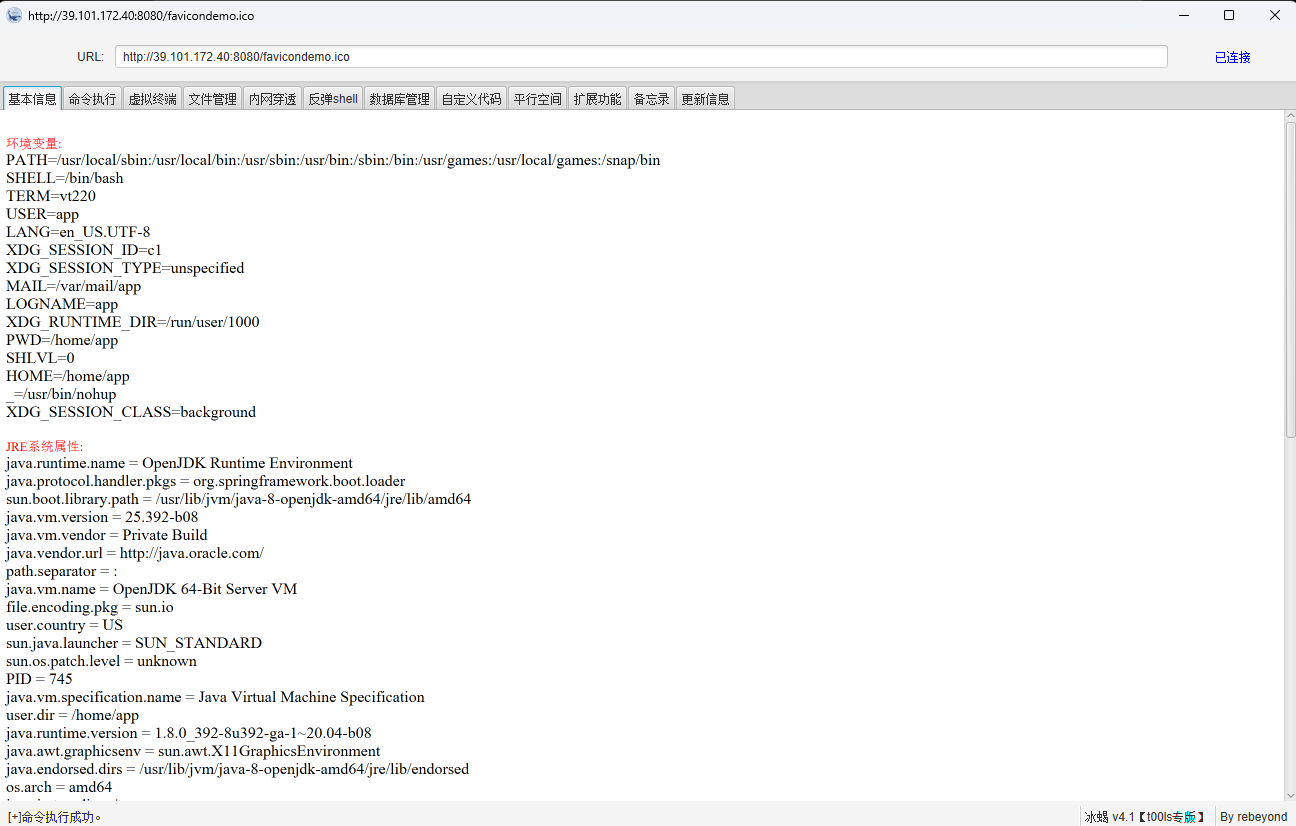The height and width of the screenshot is (826, 1296).
Task: Click the 冰蝎 v4.1 version label
Action: [x=1146, y=817]
